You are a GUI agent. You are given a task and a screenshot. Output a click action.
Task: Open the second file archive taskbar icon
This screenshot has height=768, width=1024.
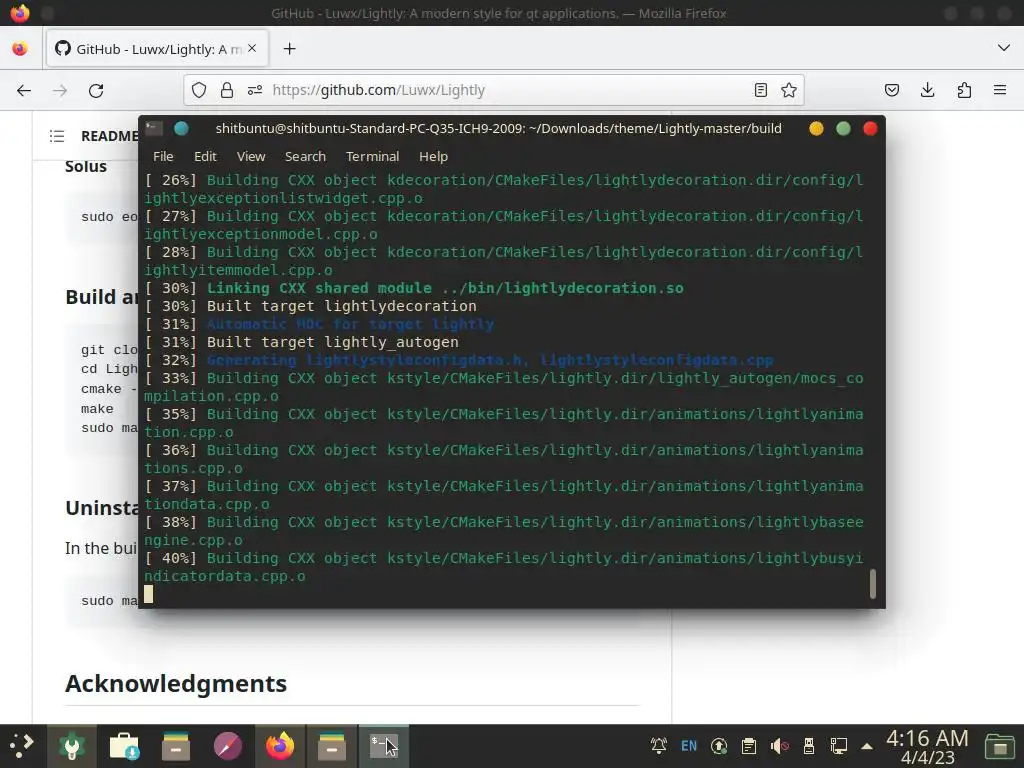[332, 746]
